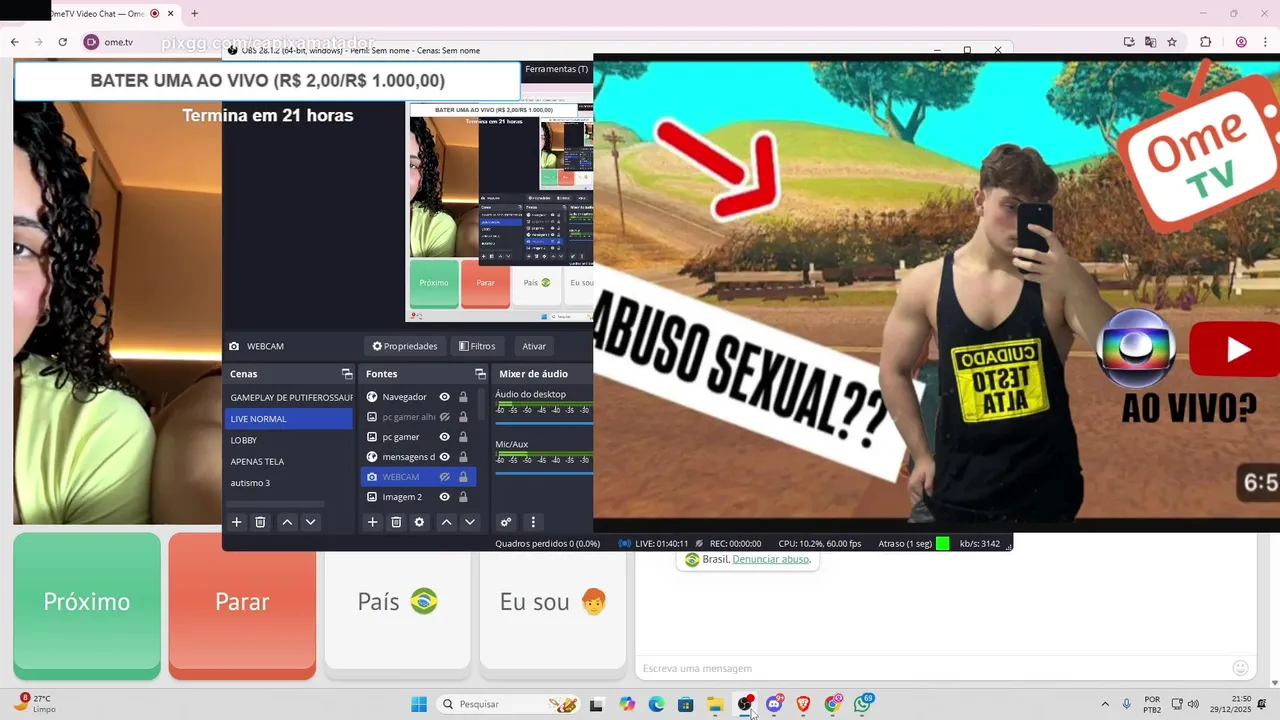This screenshot has width=1280, height=720.
Task: Open the Ferramentas (T) menu in OBS
Action: point(556,69)
